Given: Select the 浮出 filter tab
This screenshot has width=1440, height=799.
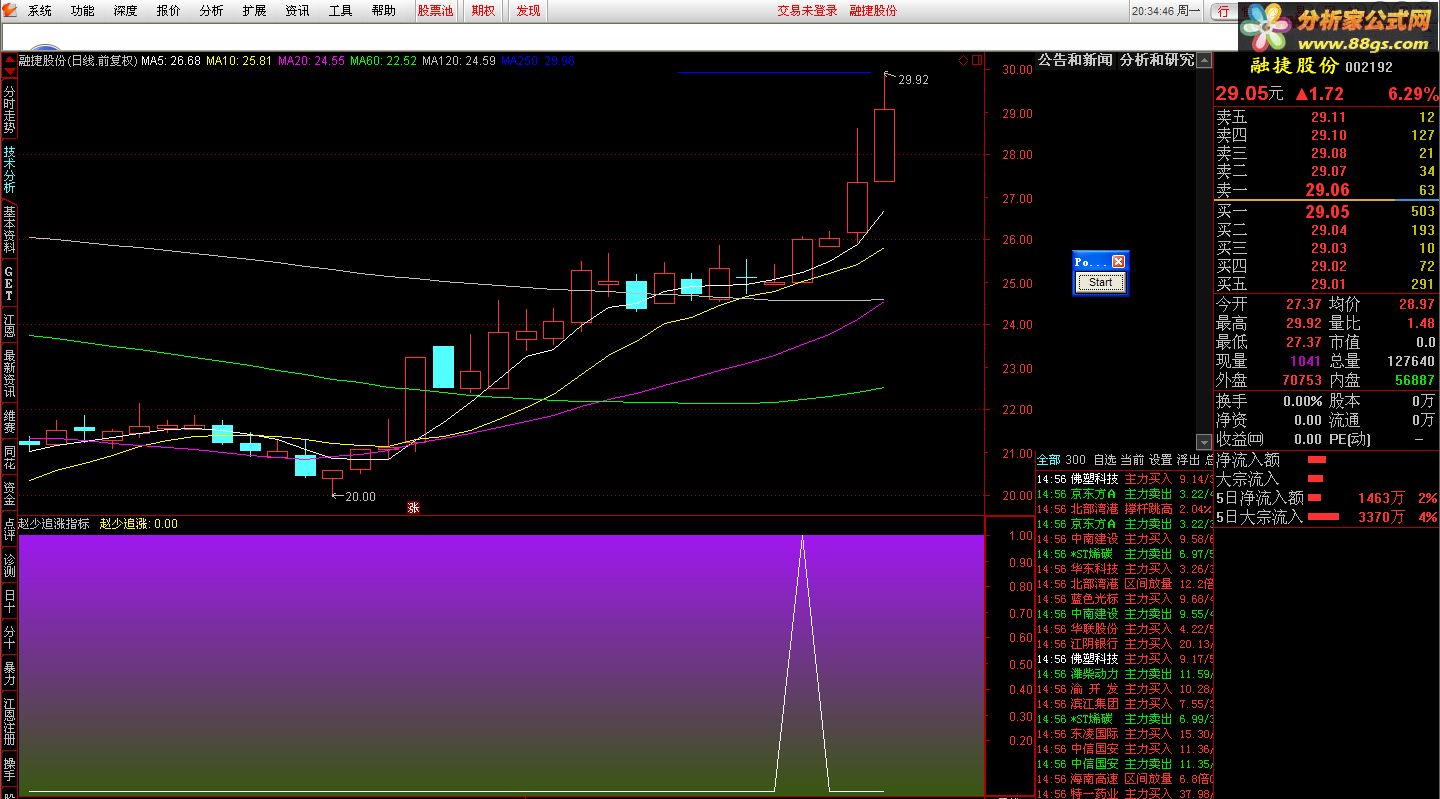Looking at the screenshot, I should tap(1188, 460).
